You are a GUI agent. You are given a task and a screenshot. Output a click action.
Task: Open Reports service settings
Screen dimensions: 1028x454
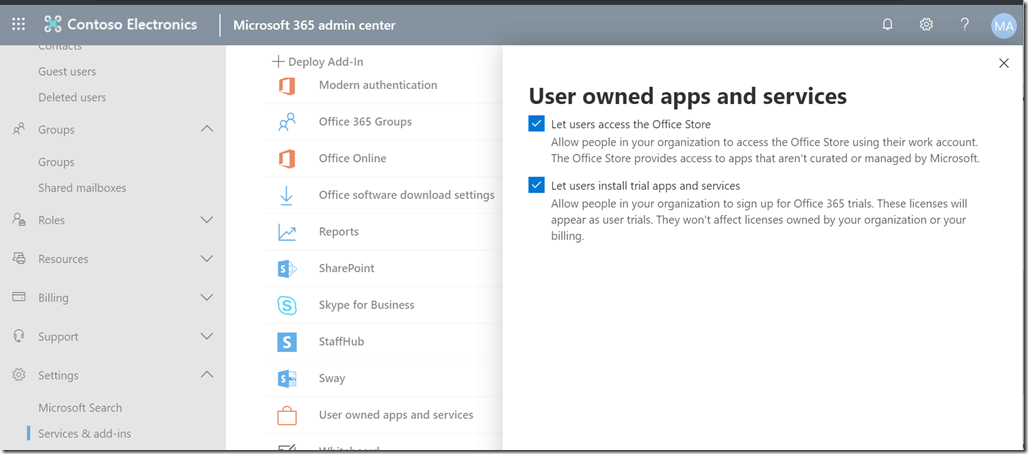tap(339, 232)
